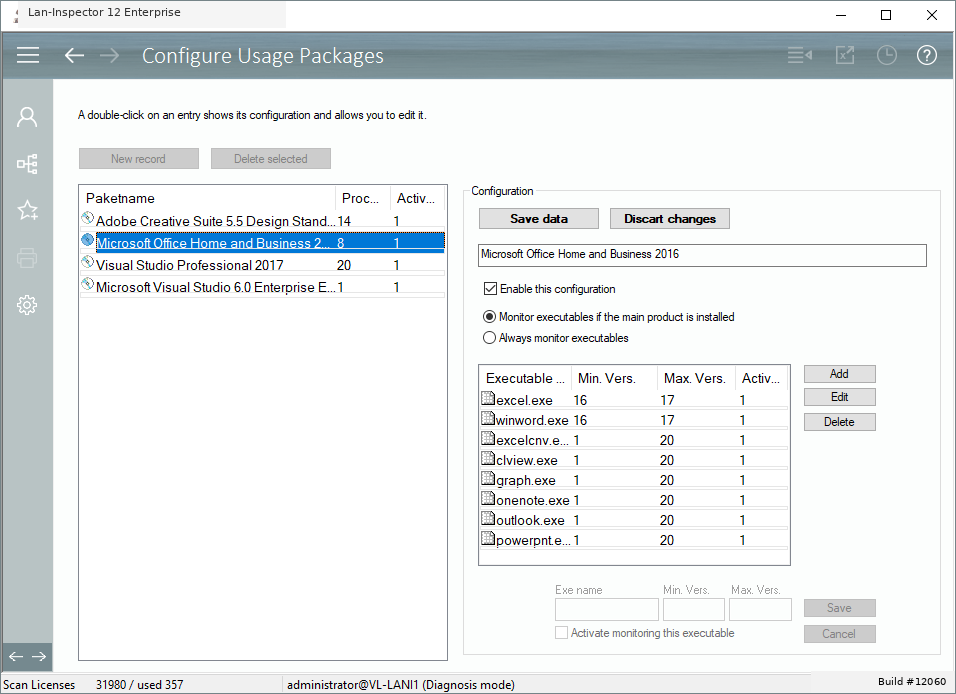Click the Cancel button for executable entry
This screenshot has height=694, width=956.
840,634
